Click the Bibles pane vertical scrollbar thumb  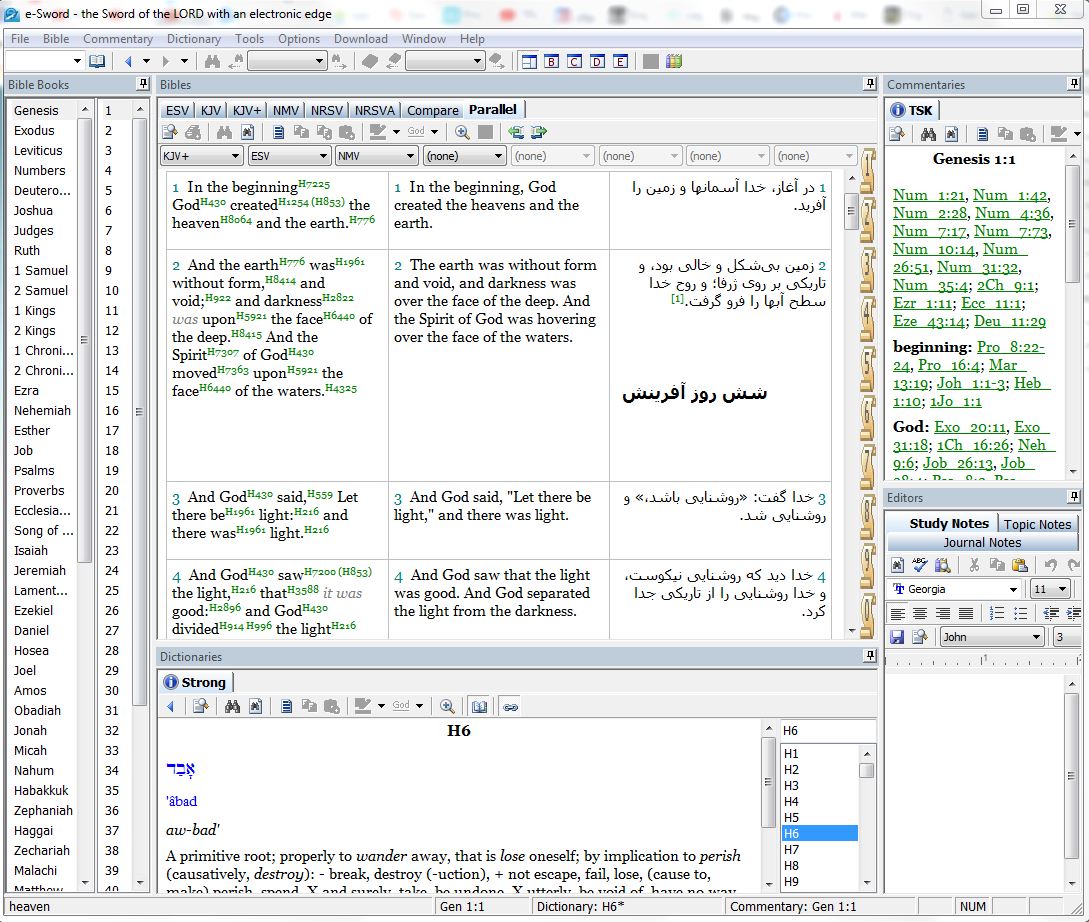(852, 211)
